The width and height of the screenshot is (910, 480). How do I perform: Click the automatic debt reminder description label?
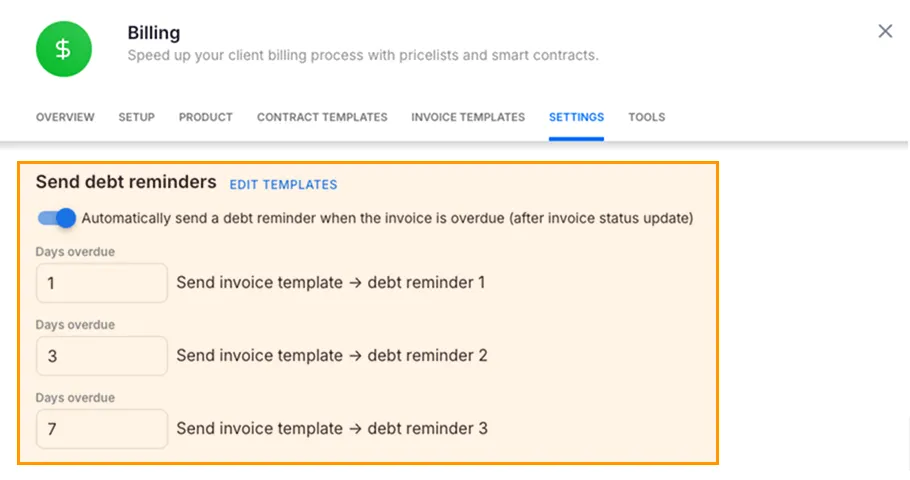[387, 218]
